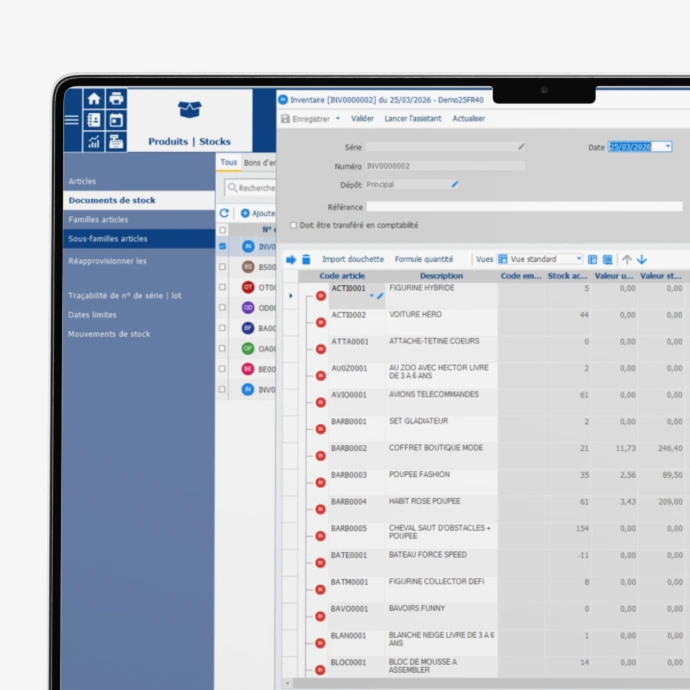
Task: Open Mouvements de stock in sidebar
Action: pos(109,334)
